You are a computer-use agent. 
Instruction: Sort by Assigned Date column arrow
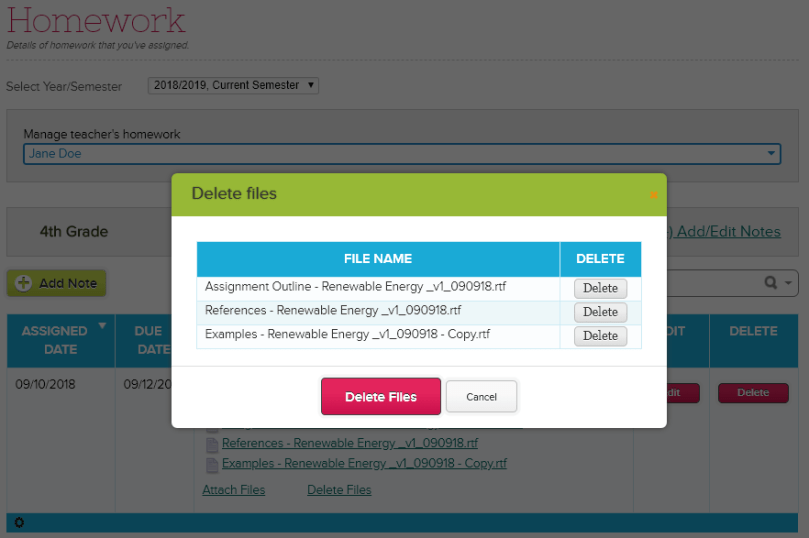point(102,325)
